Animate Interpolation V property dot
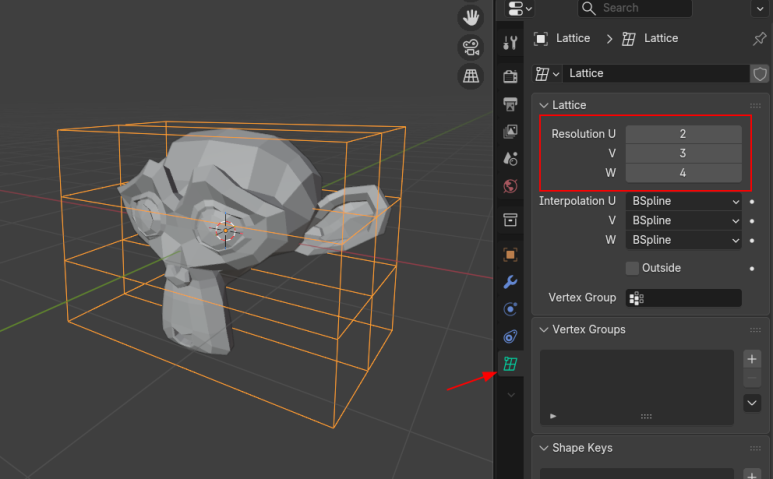 (x=752, y=221)
